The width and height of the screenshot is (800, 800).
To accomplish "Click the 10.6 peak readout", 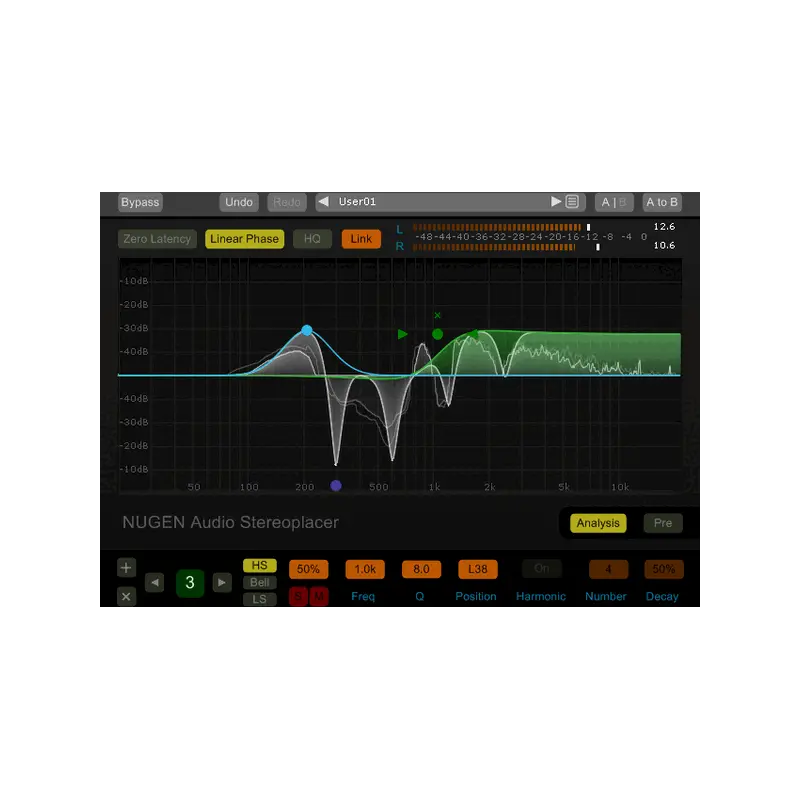I will [x=664, y=245].
